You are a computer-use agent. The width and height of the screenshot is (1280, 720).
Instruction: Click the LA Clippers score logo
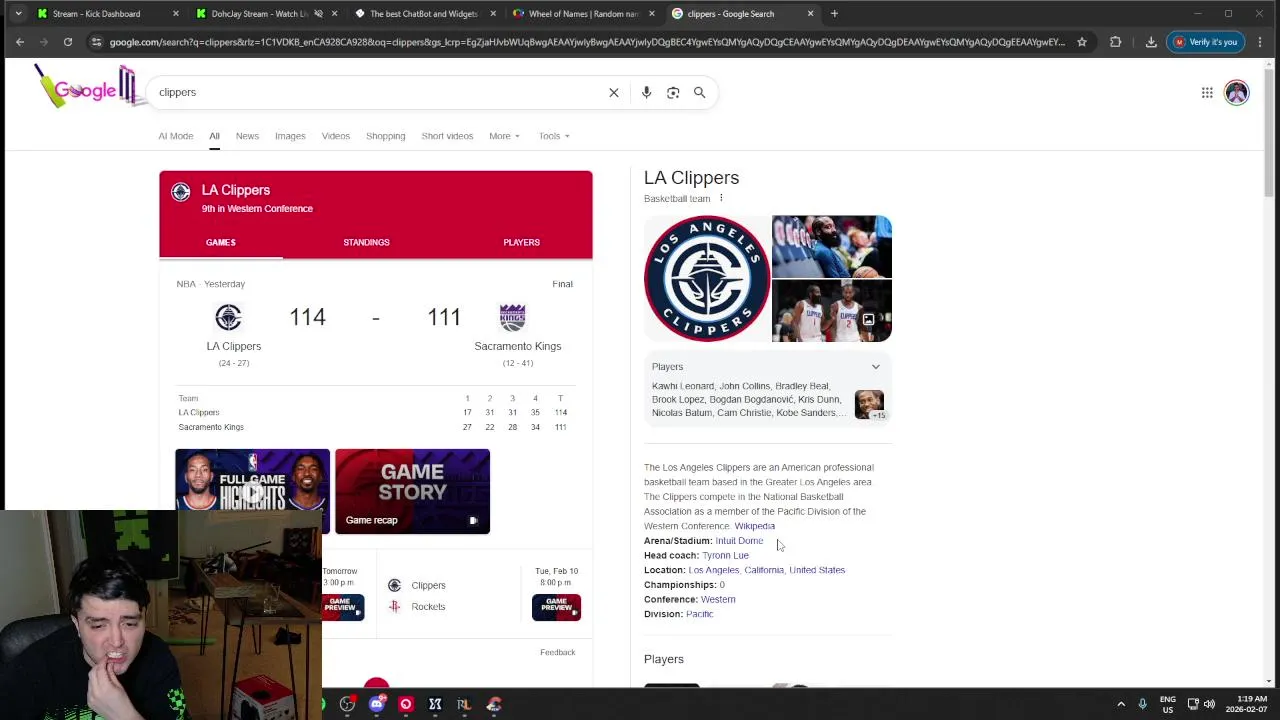point(228,317)
